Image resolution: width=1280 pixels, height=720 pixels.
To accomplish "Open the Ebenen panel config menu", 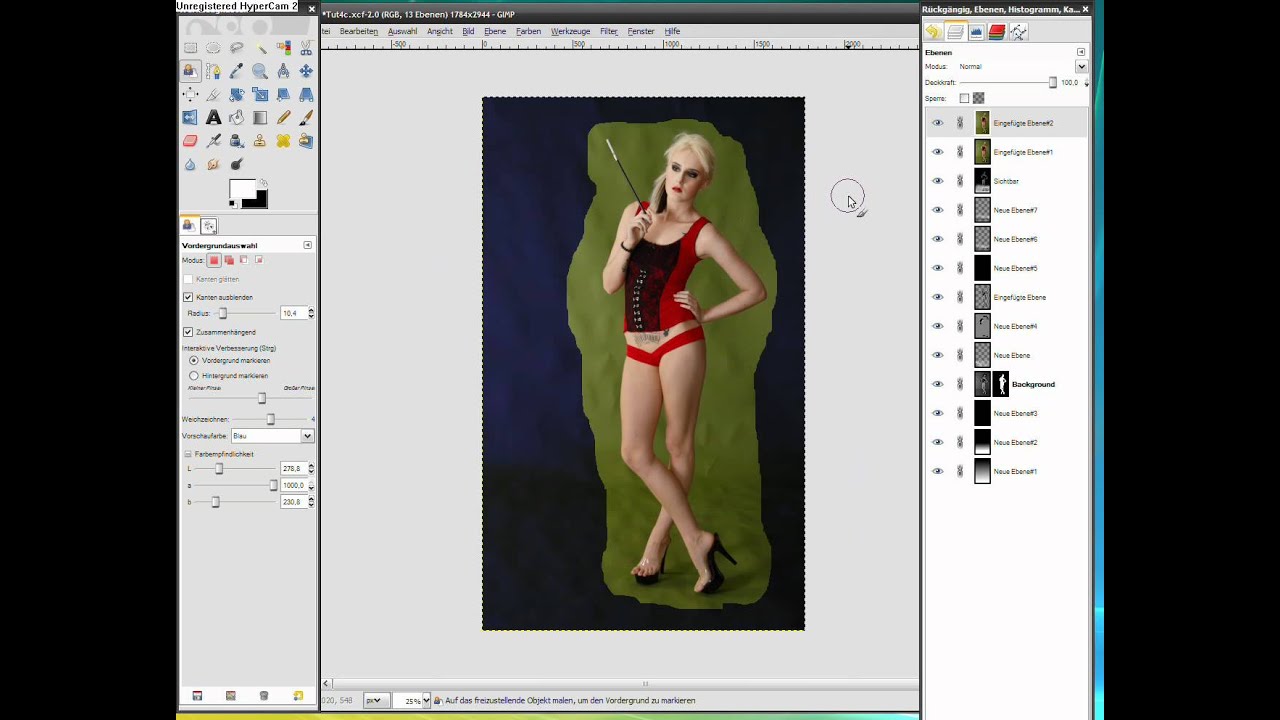I will pos(1081,52).
